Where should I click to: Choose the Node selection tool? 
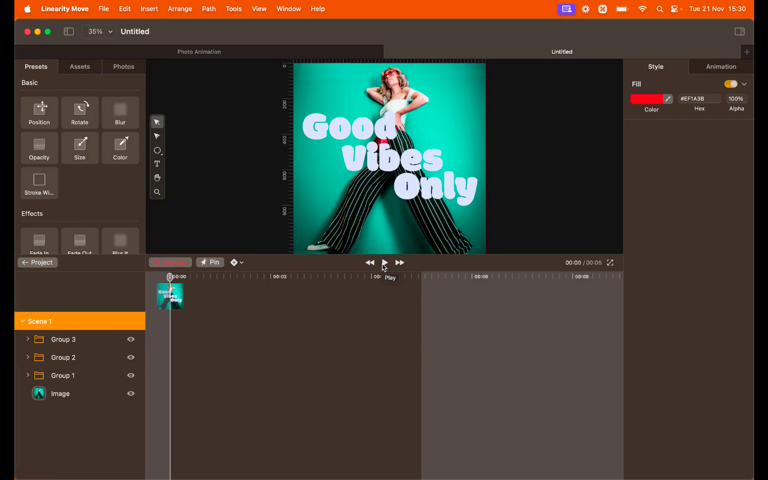click(157, 136)
